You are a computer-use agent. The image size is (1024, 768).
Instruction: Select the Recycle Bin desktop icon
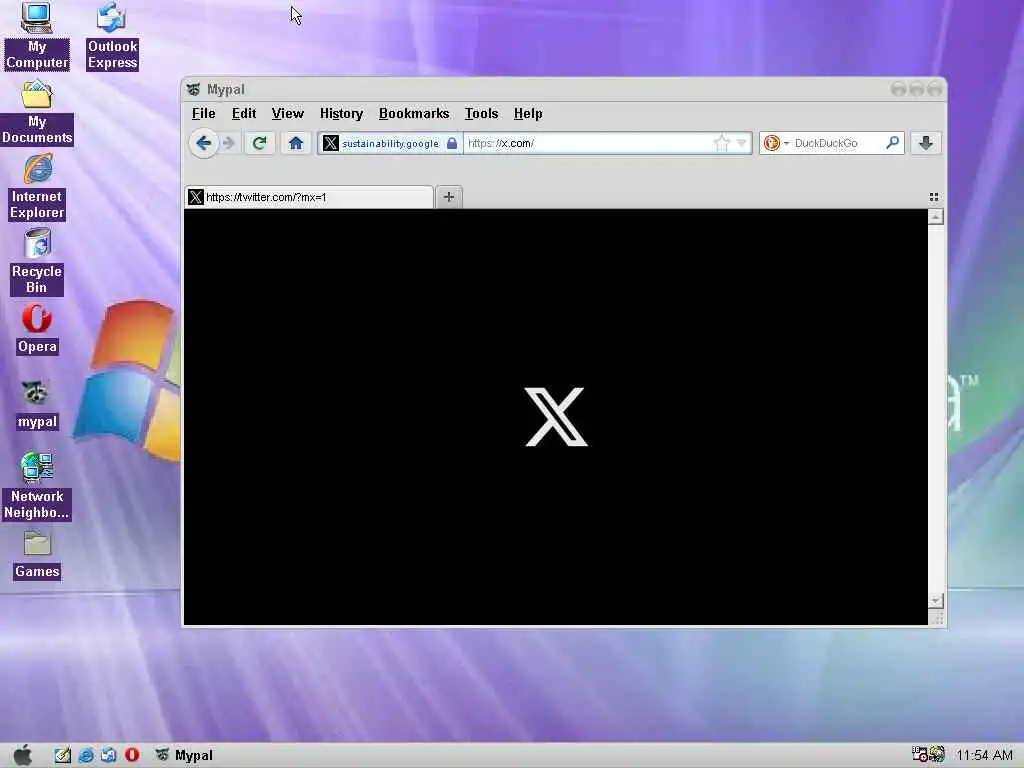(x=37, y=261)
